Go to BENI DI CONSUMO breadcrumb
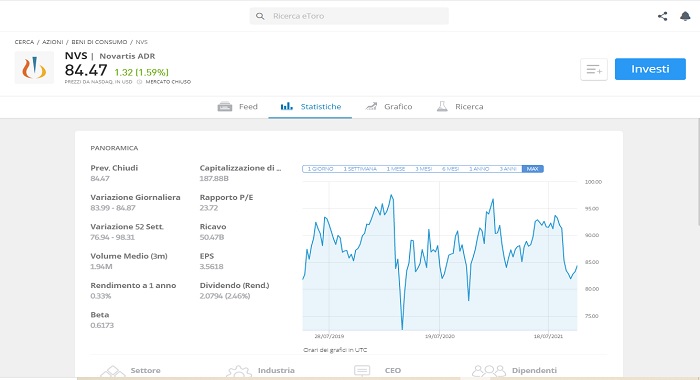Image resolution: width=700 pixels, height=380 pixels. (x=99, y=42)
